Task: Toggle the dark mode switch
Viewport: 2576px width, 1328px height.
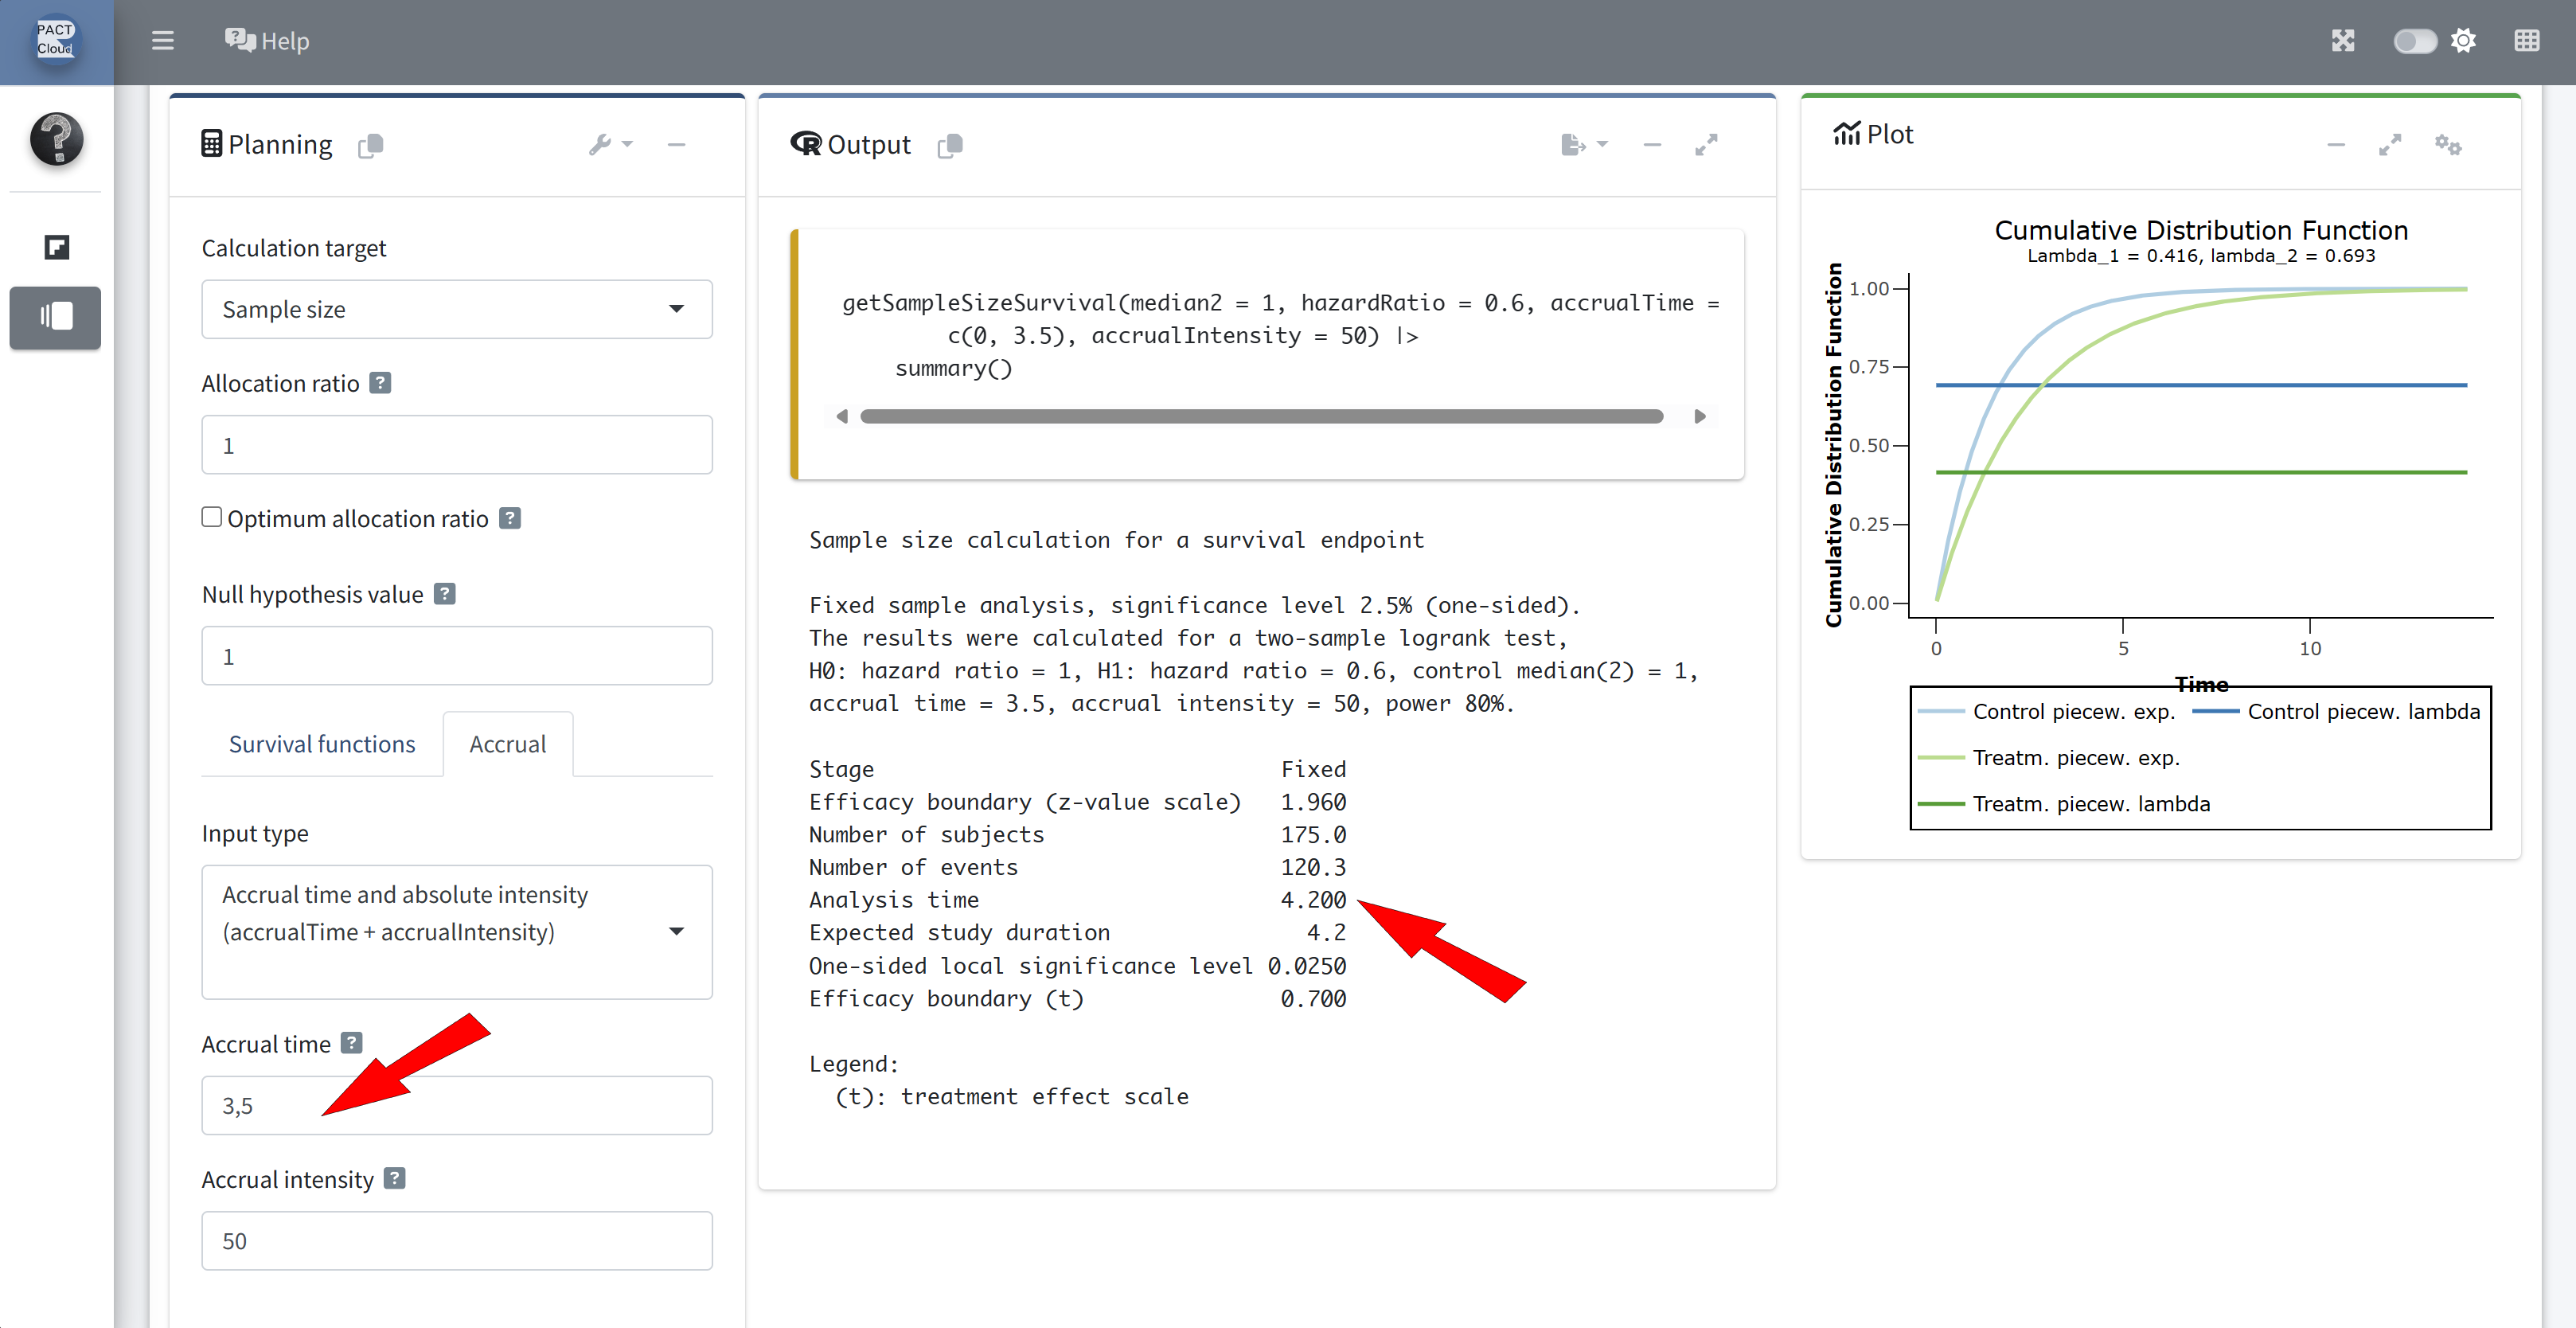Action: 2415,41
